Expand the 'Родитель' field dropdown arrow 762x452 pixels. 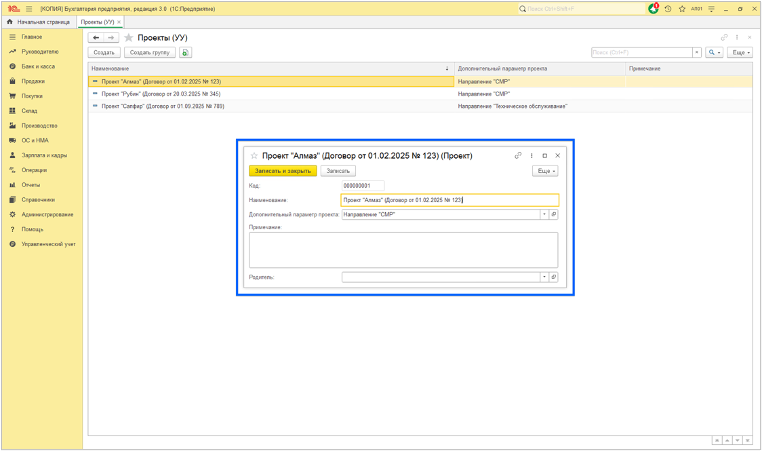point(545,277)
